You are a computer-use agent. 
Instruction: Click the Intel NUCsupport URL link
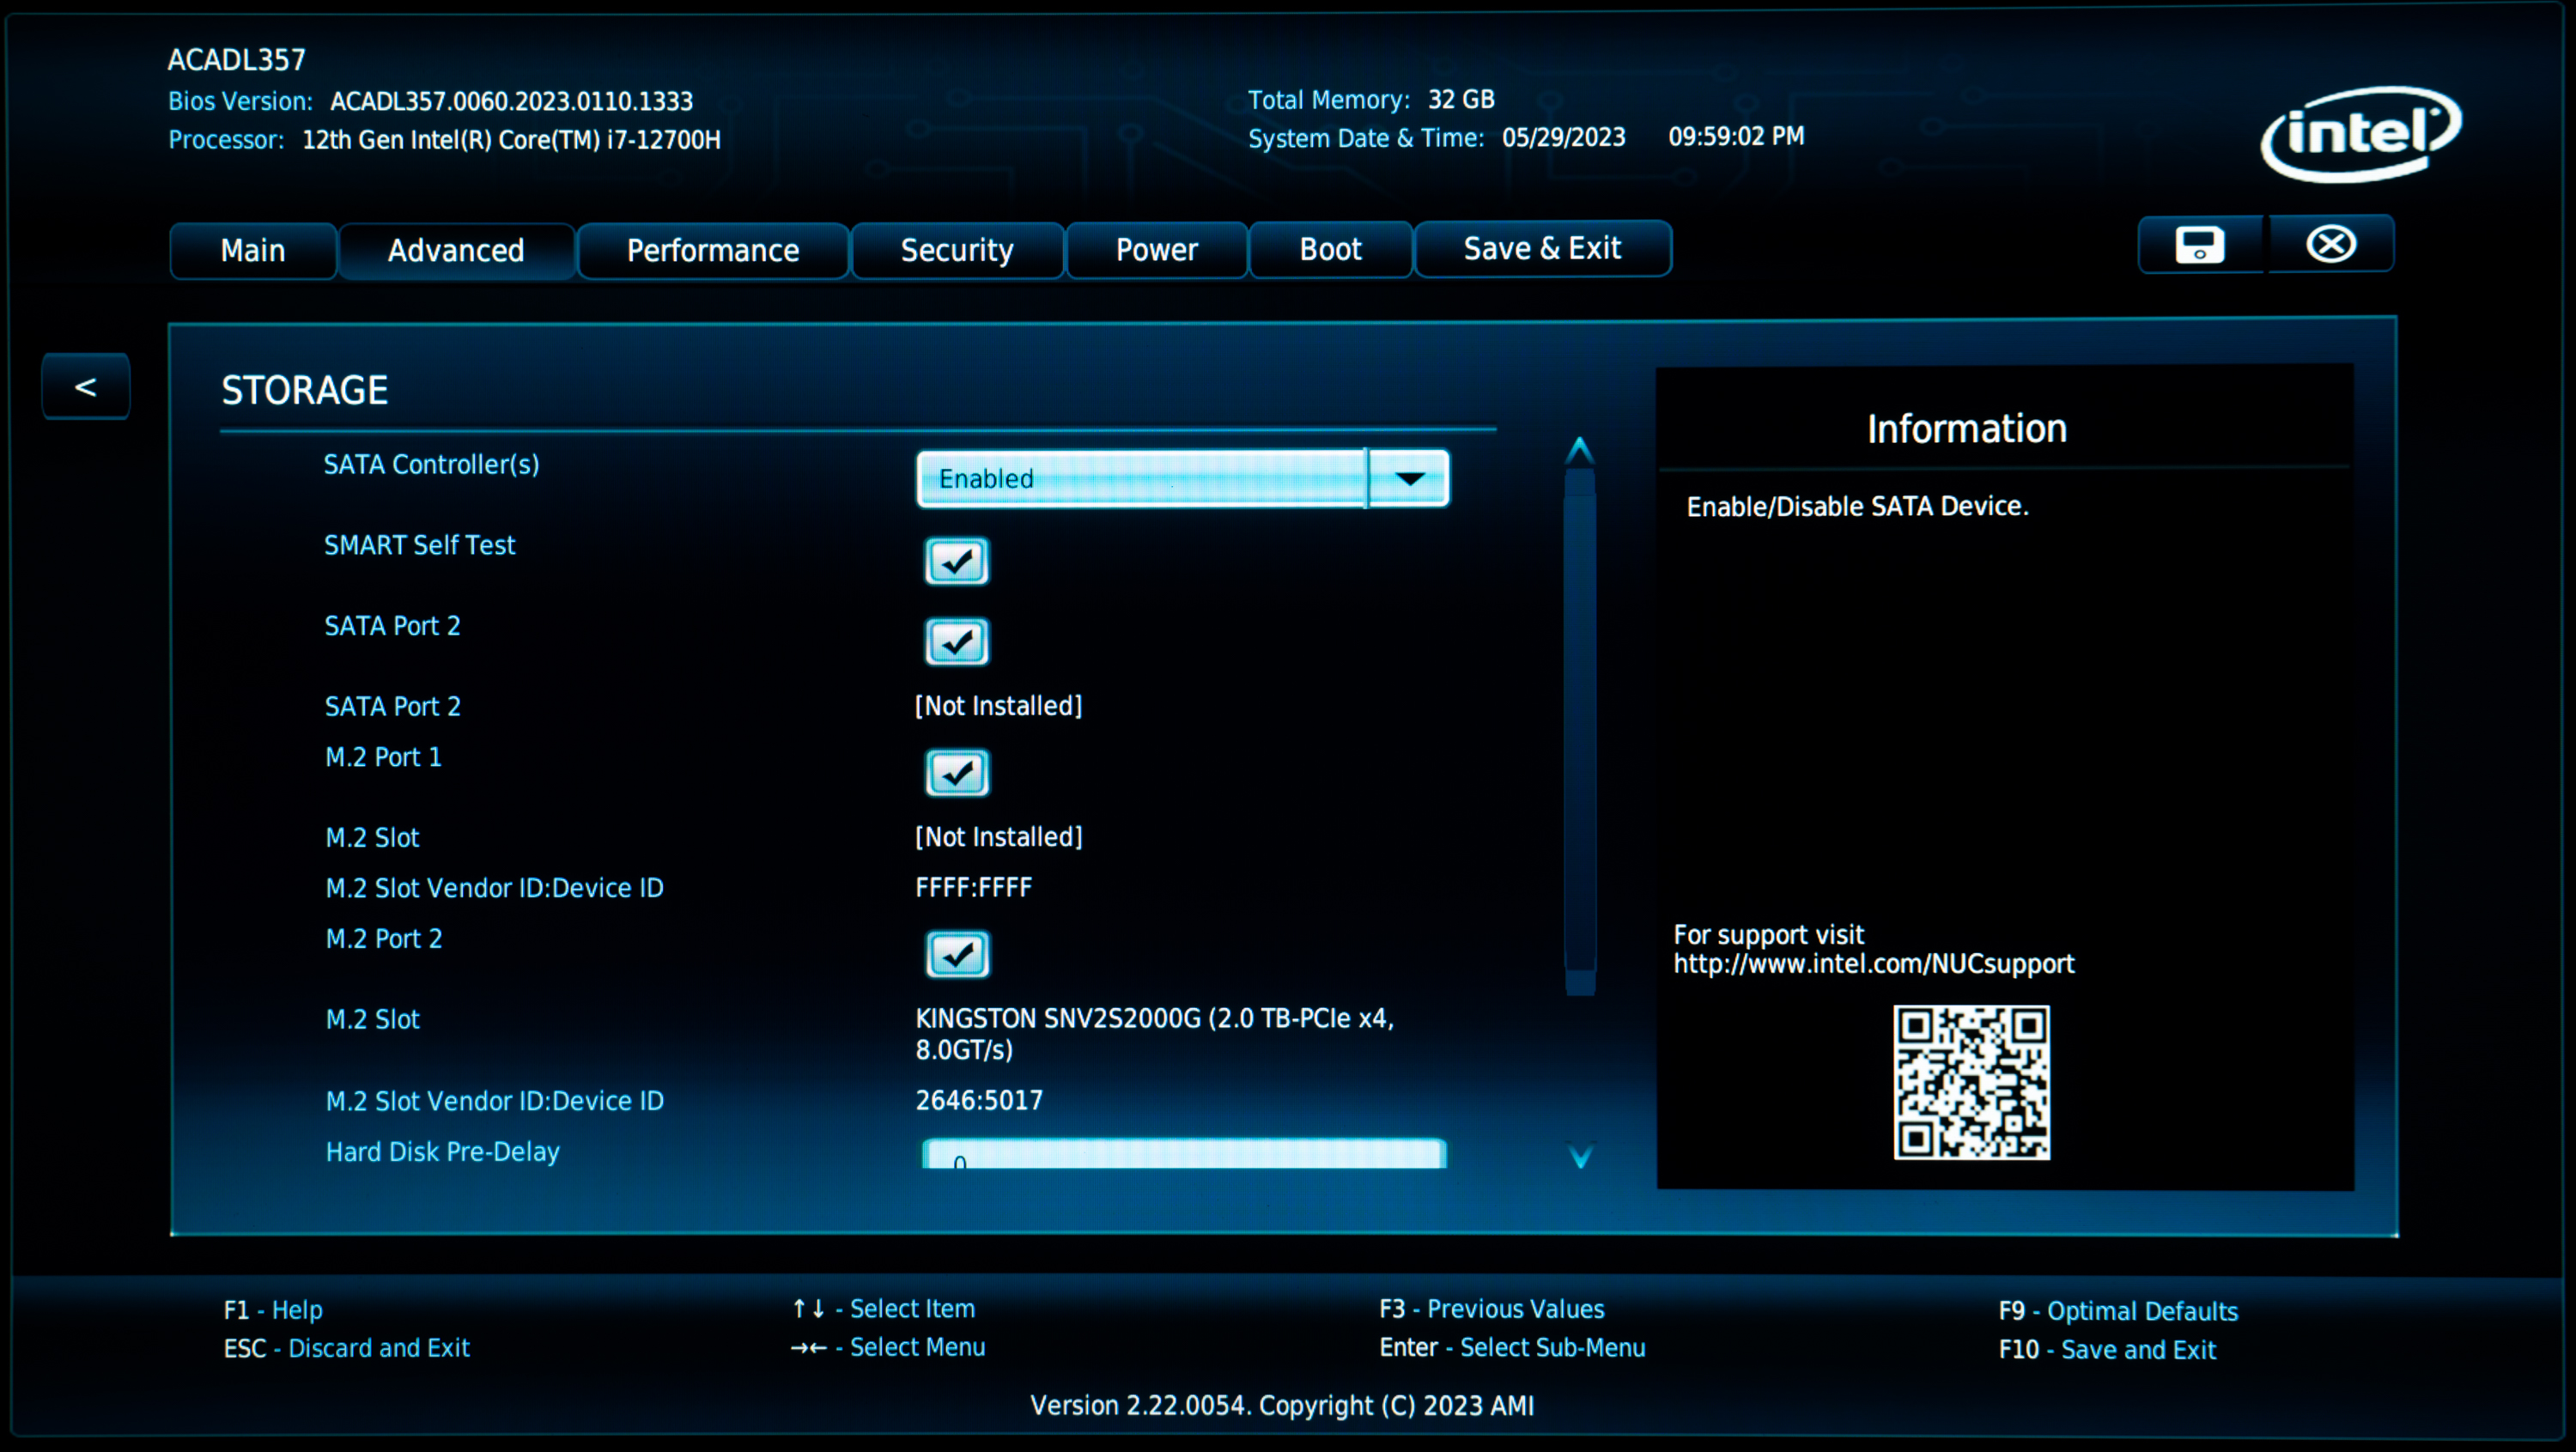[x=1872, y=964]
